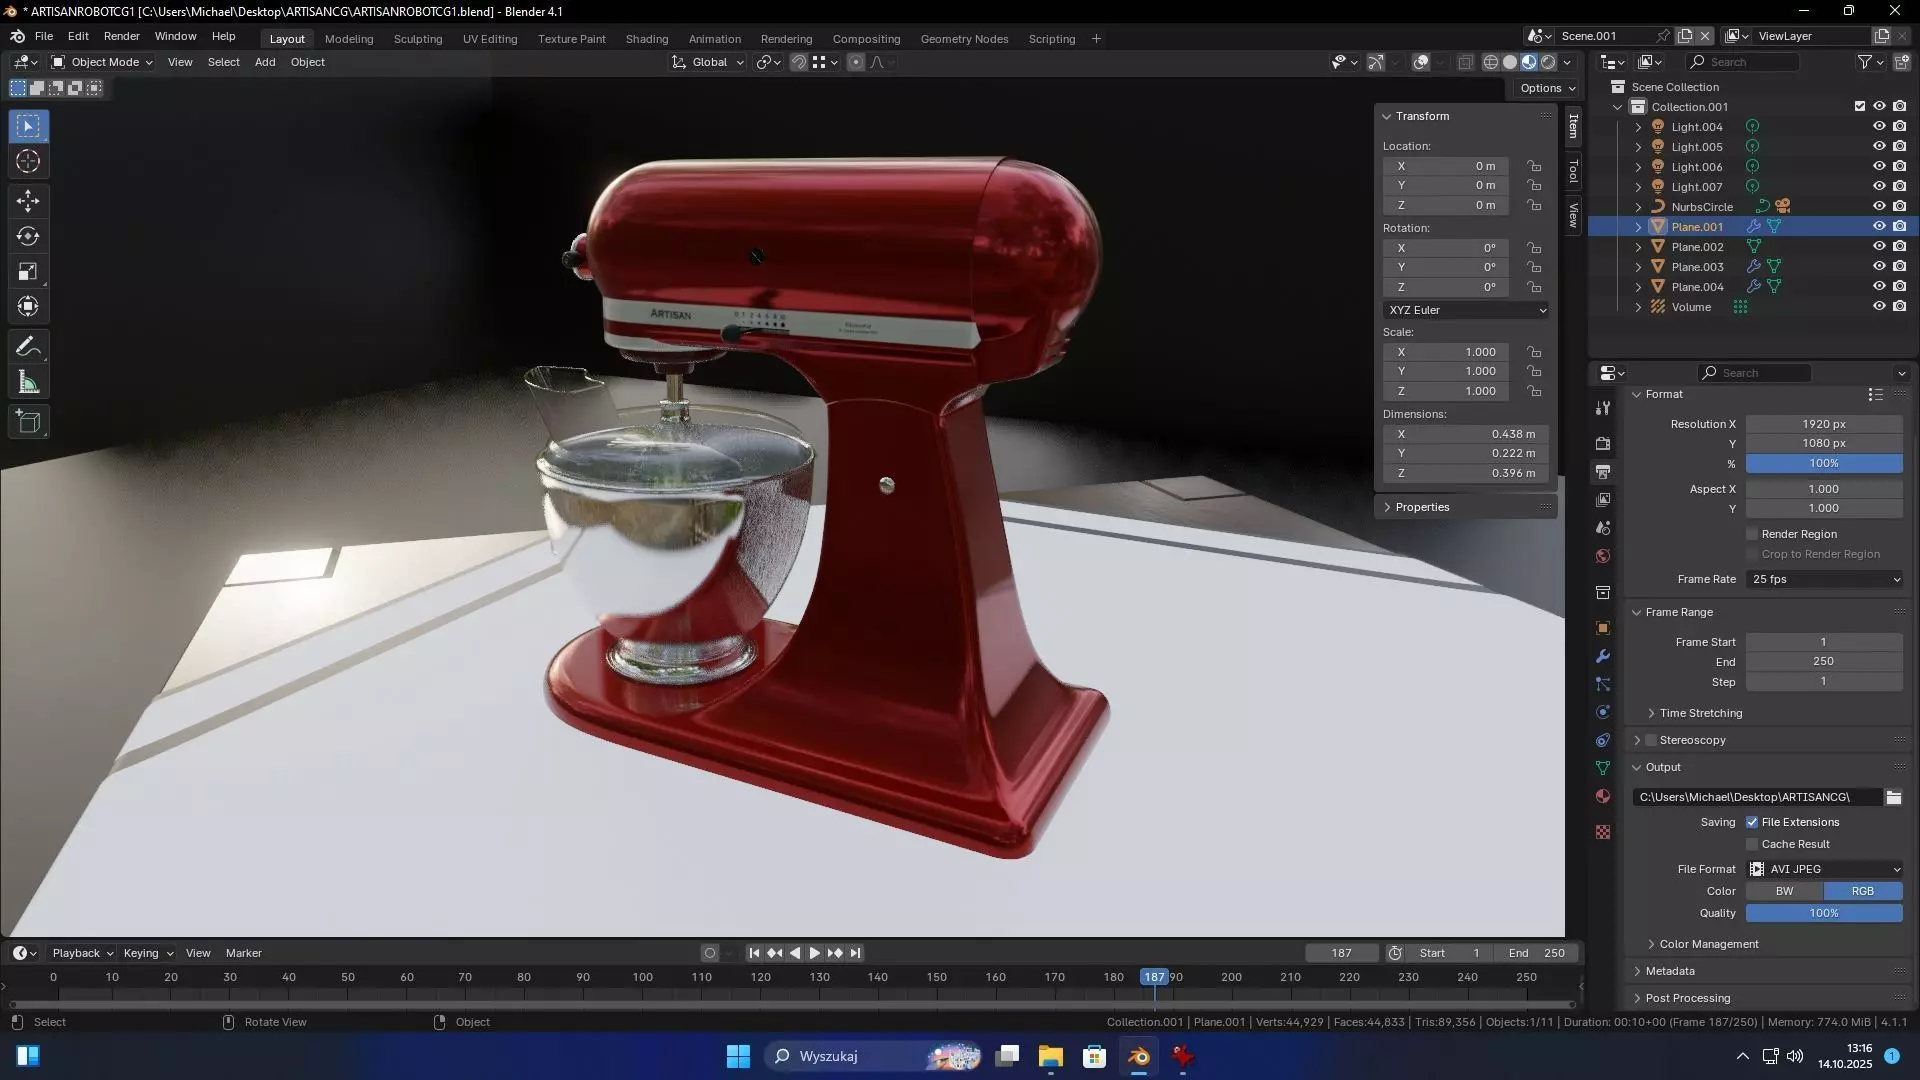Image resolution: width=1920 pixels, height=1080 pixels.
Task: Switch to the UV Editing workspace tab
Action: [490, 39]
